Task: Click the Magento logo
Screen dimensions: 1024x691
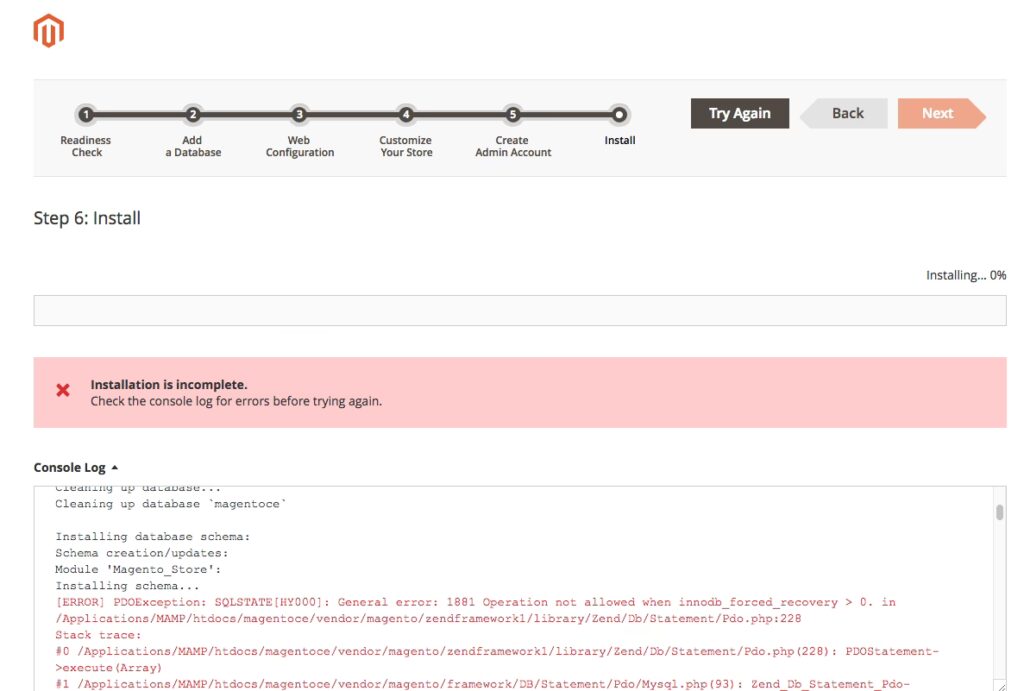Action: 48,31
